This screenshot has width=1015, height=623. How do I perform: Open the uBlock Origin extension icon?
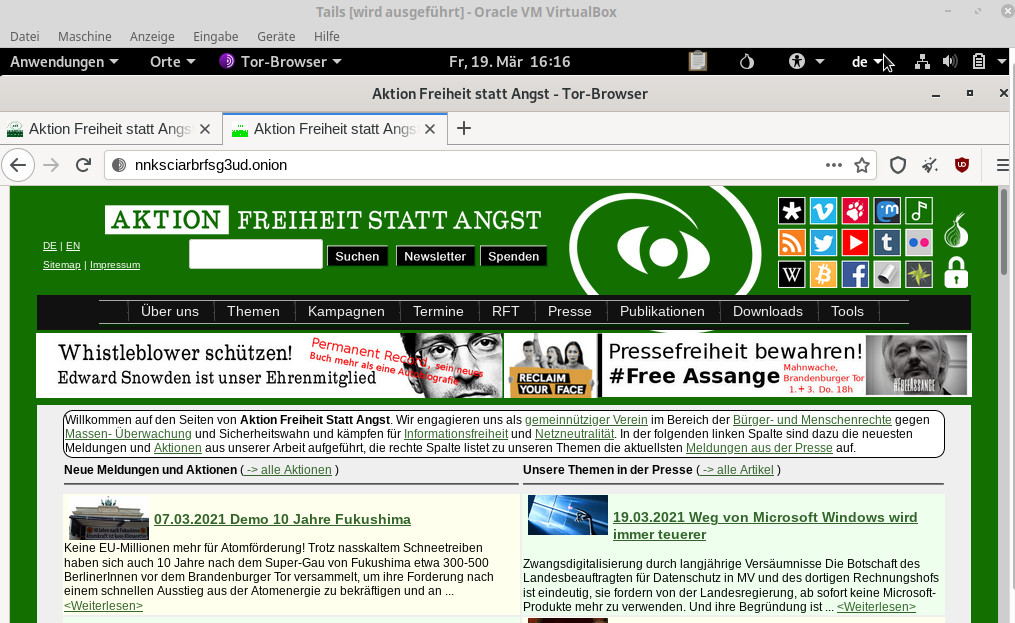click(x=962, y=165)
